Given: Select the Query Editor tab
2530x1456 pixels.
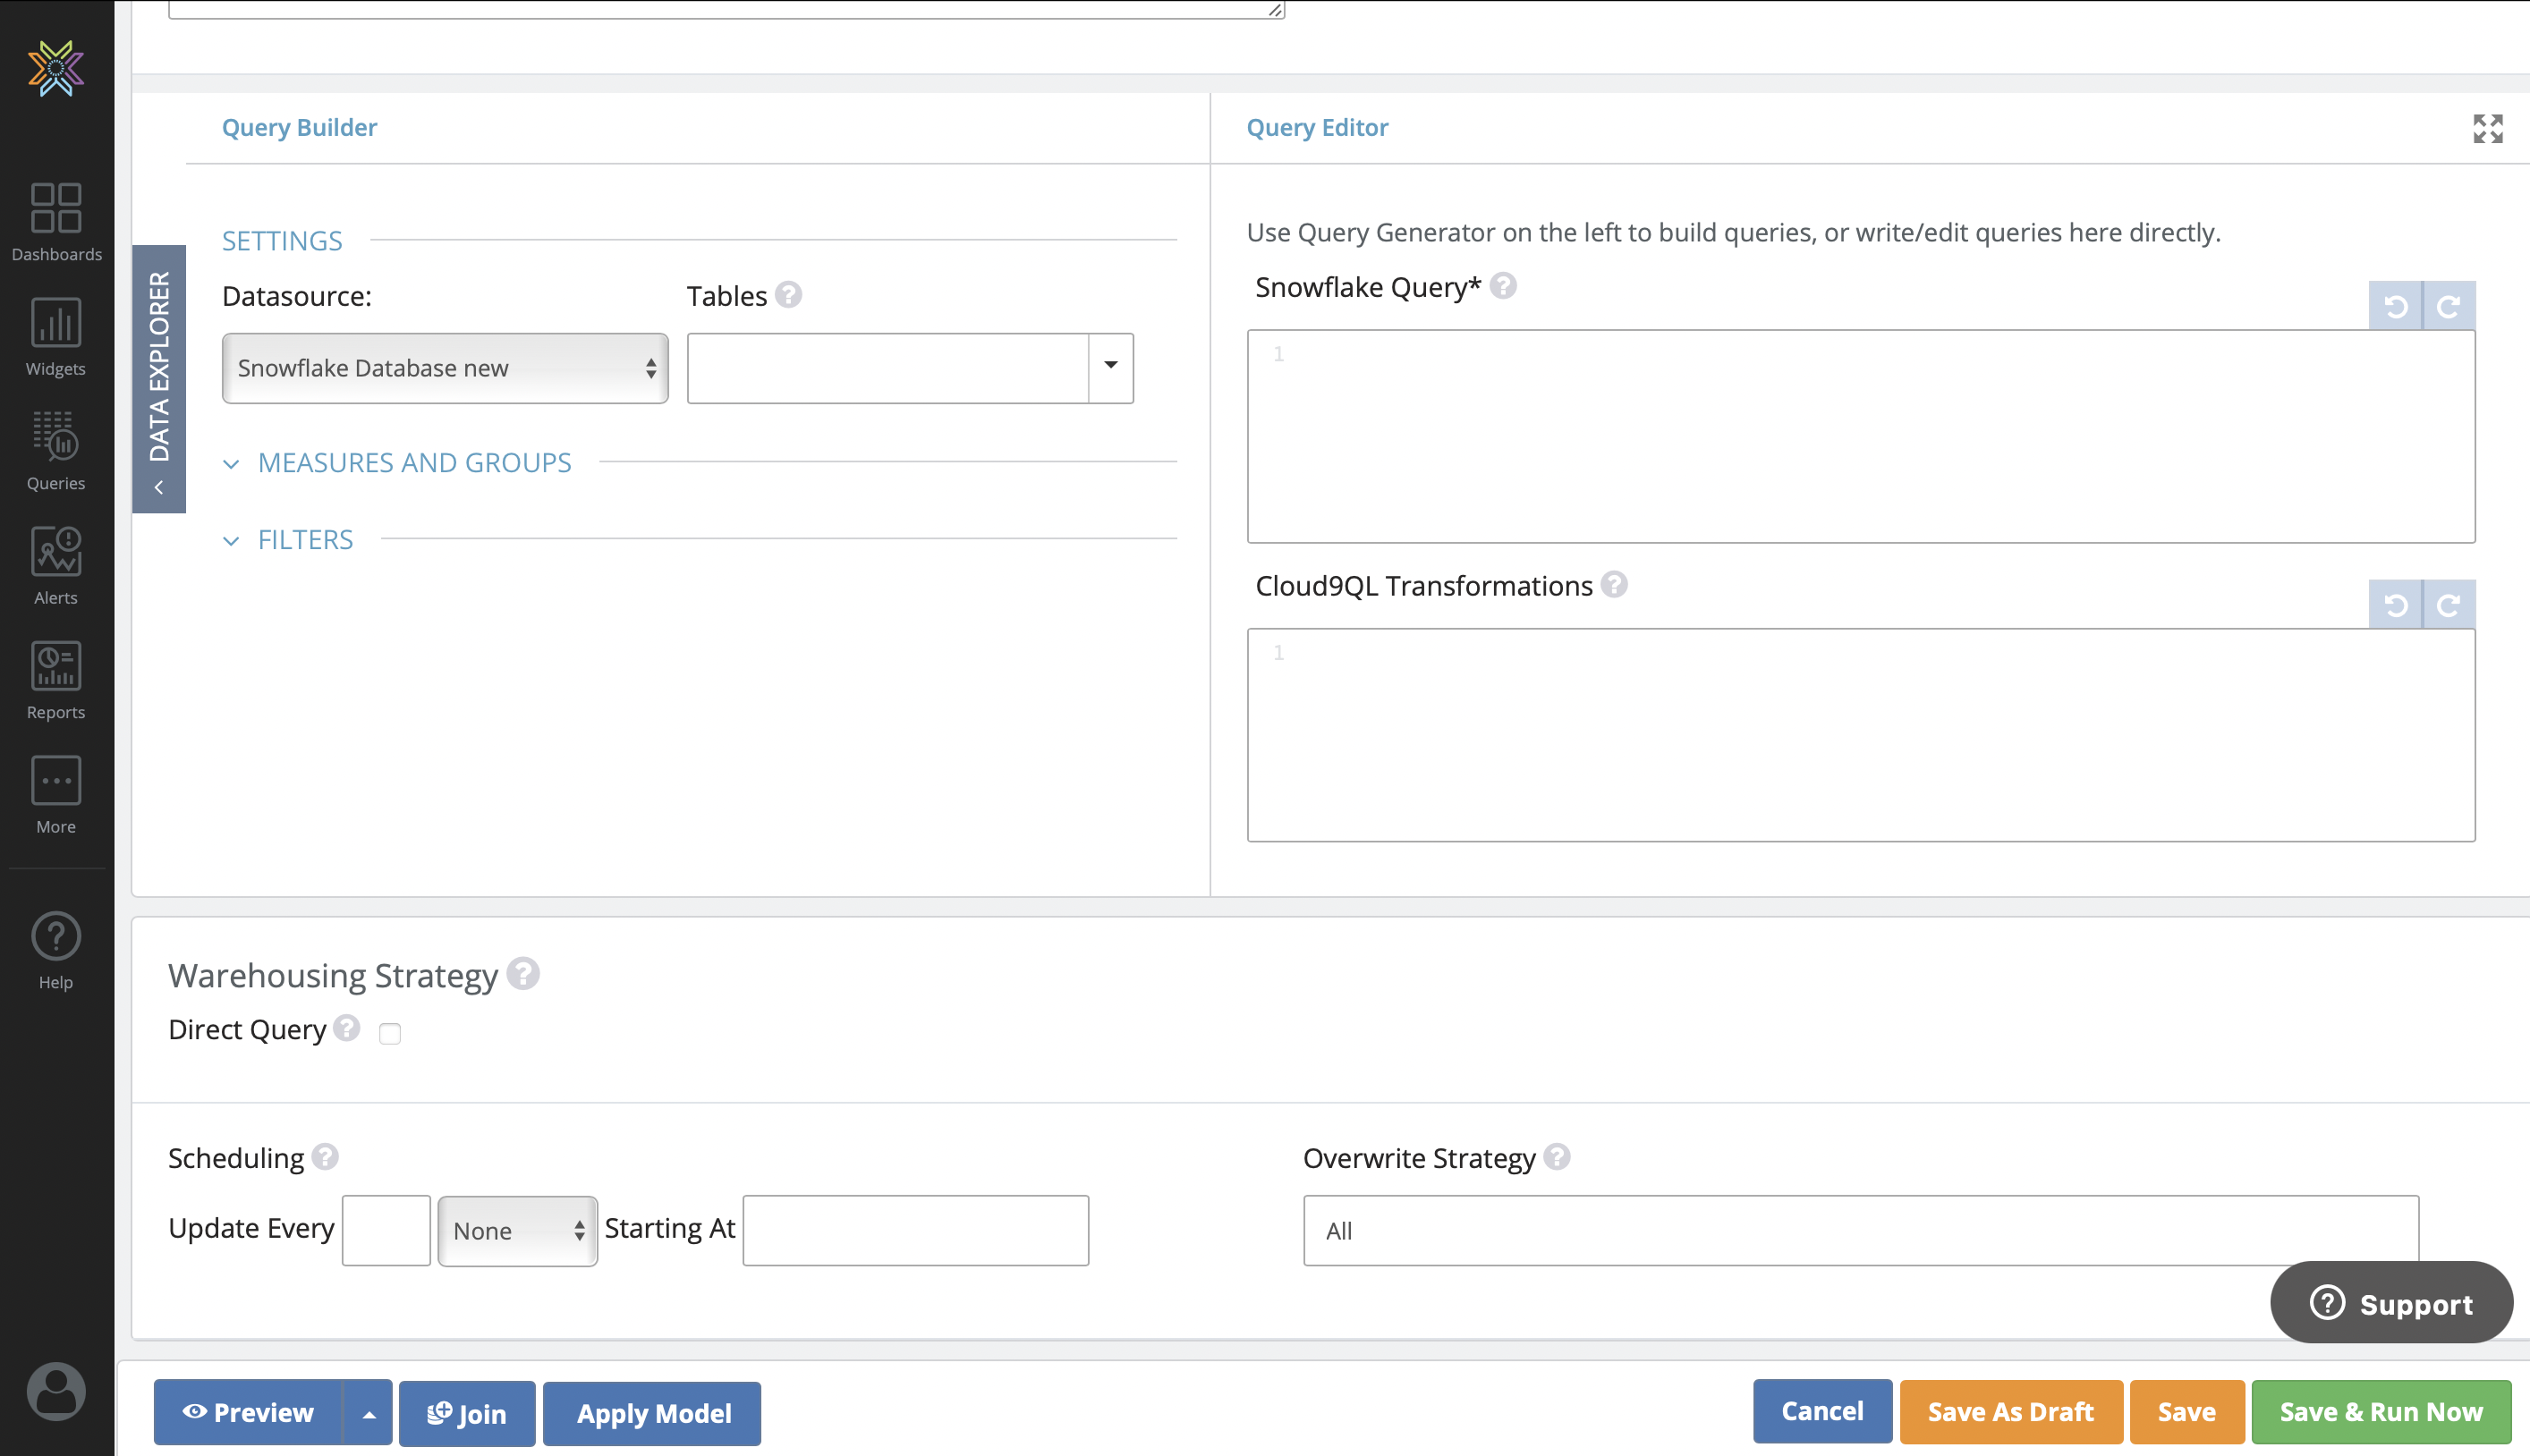Looking at the screenshot, I should (x=1317, y=128).
